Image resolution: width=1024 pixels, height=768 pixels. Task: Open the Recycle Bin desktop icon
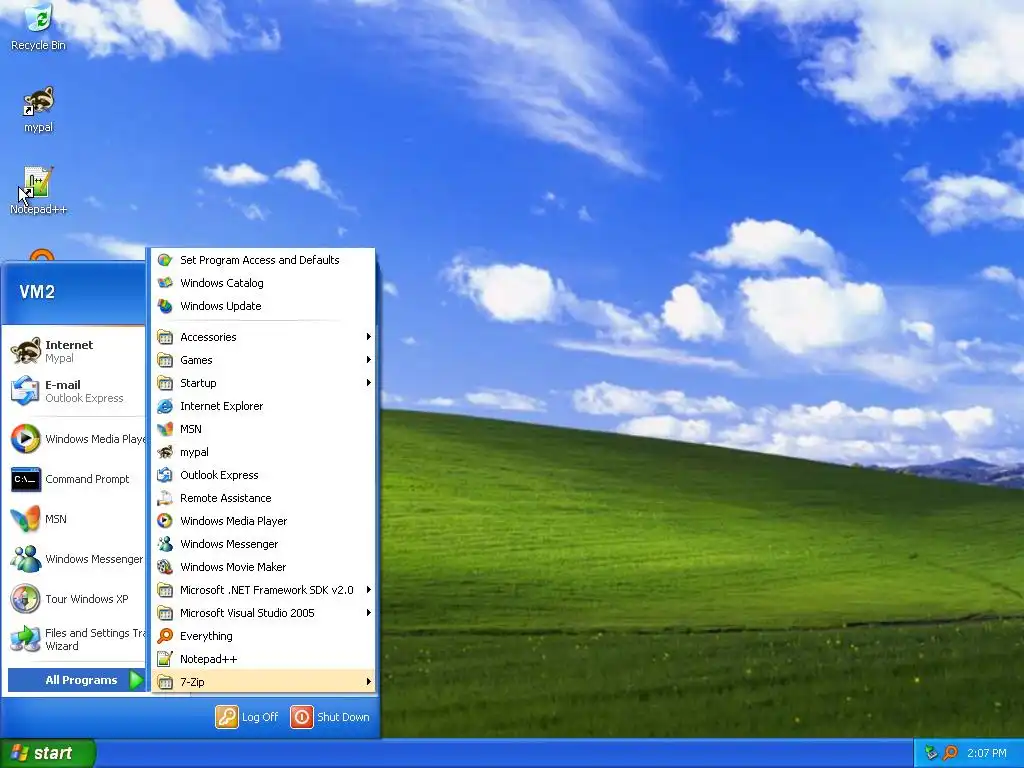(x=39, y=26)
